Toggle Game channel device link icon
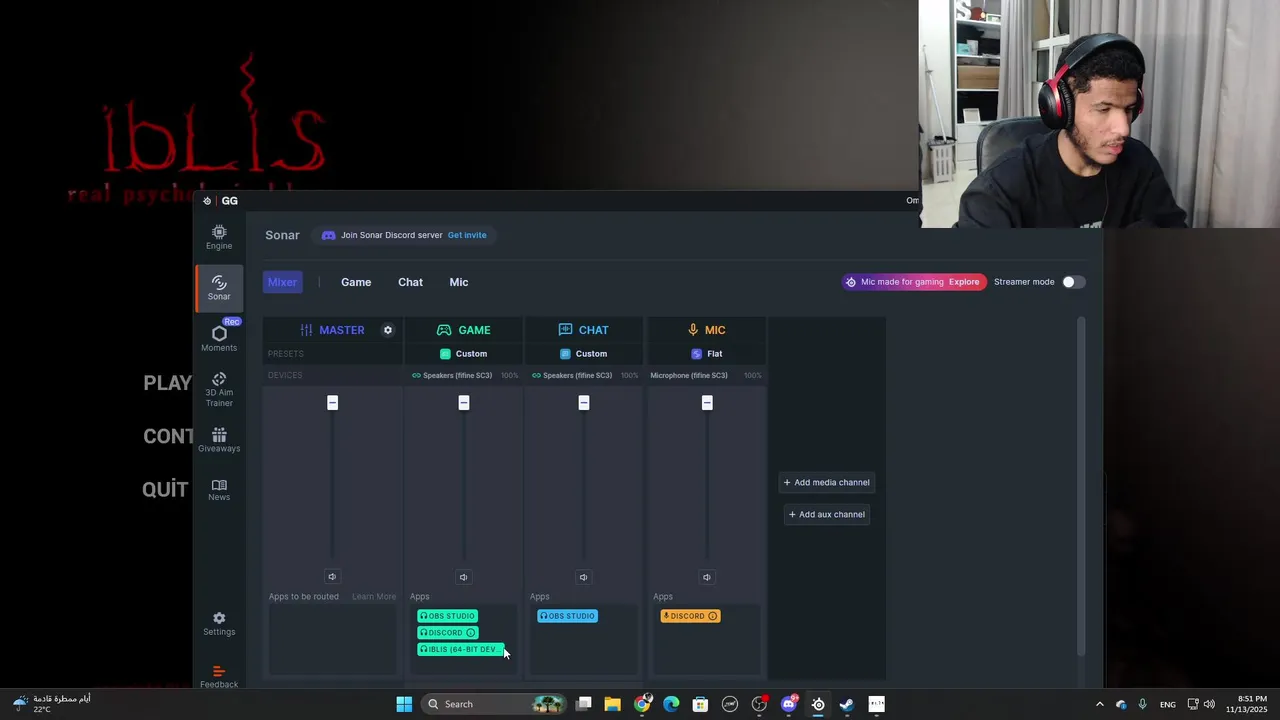This screenshot has width=1280, height=720. click(416, 376)
